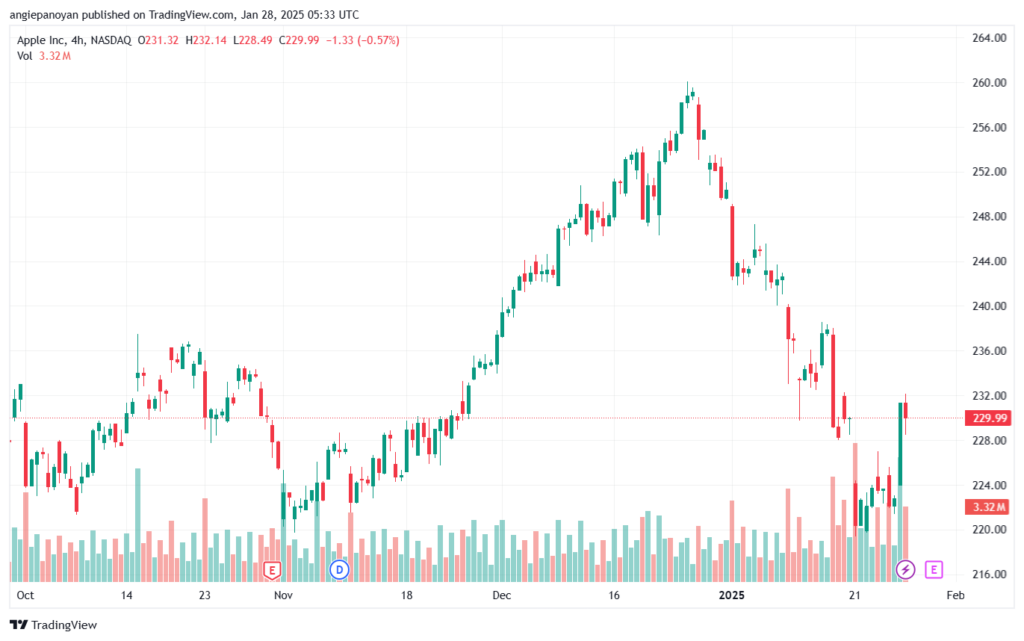Click the Nov label on time axis
The image size is (1024, 641).
pos(283,595)
